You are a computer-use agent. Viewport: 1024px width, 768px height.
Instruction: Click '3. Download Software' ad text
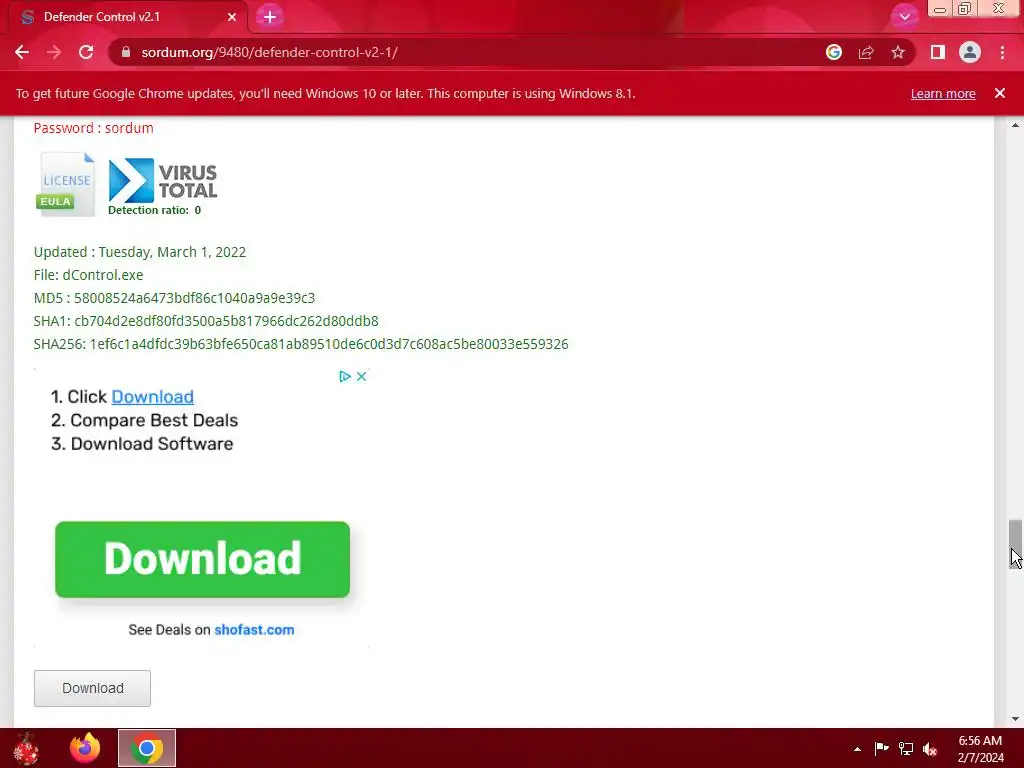pyautogui.click(x=142, y=443)
